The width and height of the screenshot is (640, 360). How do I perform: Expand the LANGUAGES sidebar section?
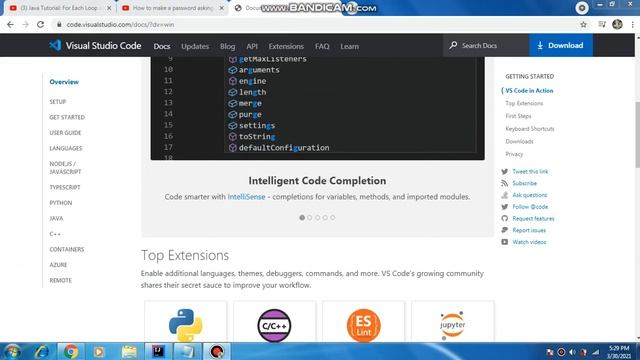pos(66,148)
